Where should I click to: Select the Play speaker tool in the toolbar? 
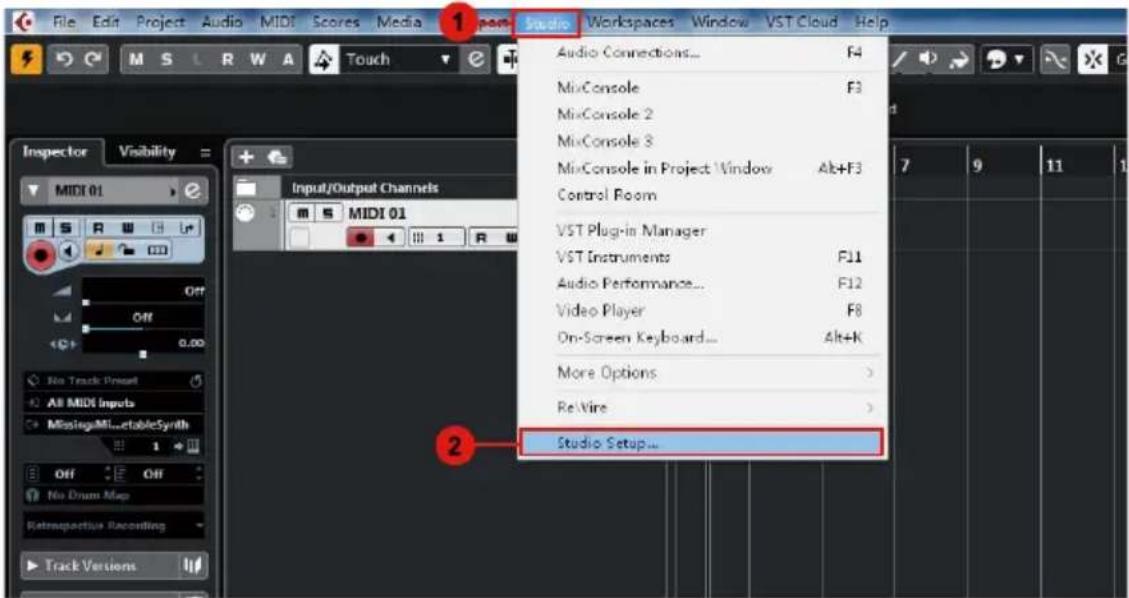(x=927, y=60)
